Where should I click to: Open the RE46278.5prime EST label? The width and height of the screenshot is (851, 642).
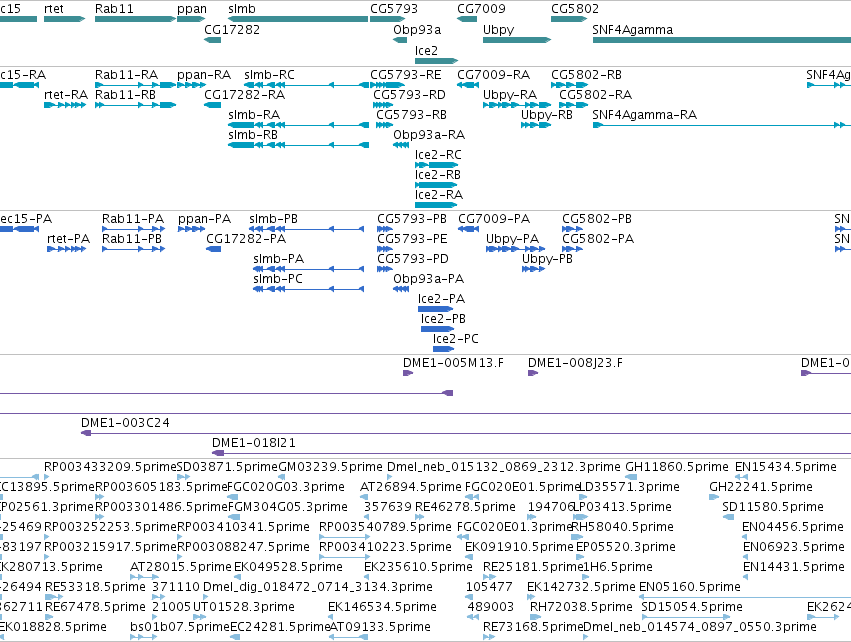point(465,507)
